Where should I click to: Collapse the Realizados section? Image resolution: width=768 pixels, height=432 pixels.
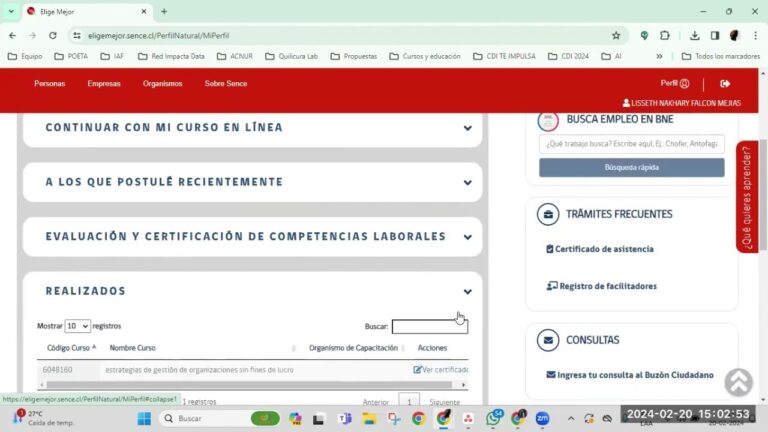(x=468, y=291)
